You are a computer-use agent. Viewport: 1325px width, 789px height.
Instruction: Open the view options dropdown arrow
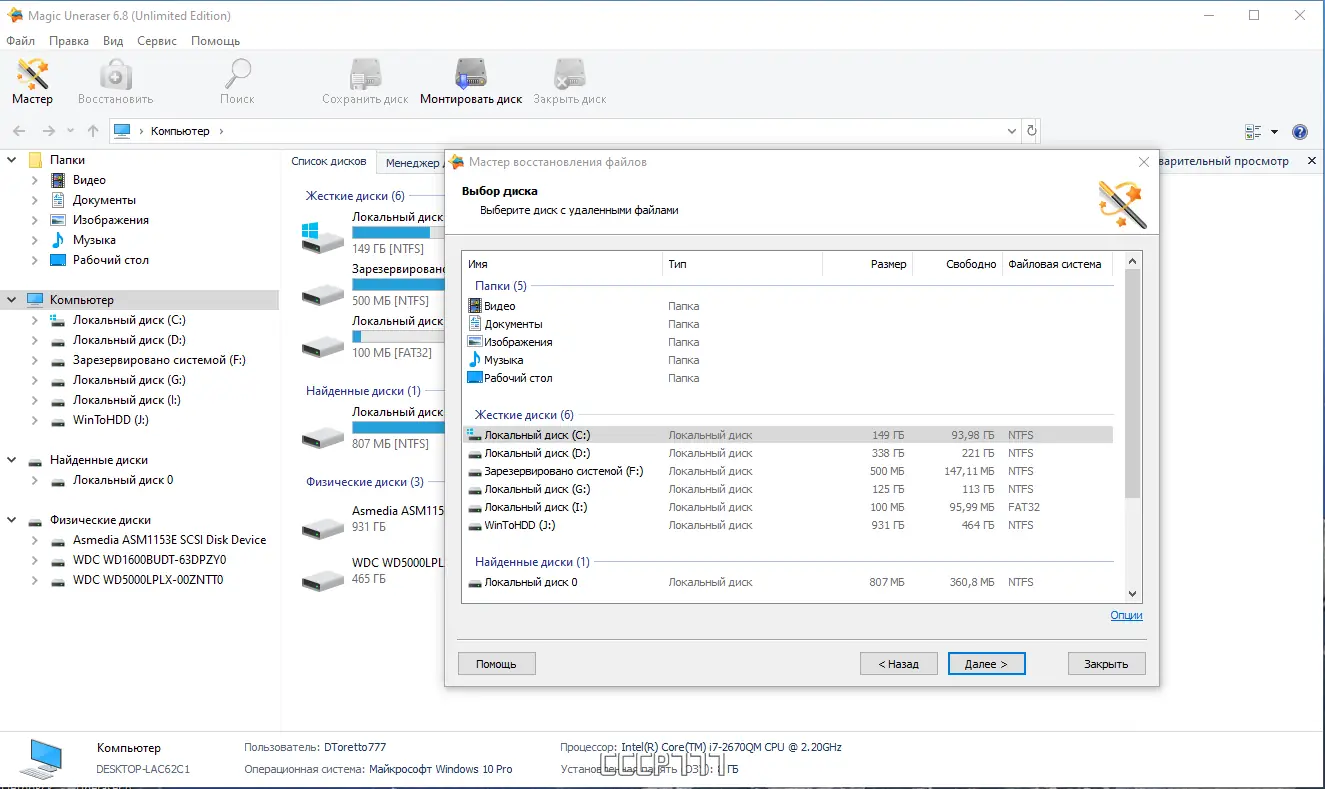pyautogui.click(x=1274, y=132)
